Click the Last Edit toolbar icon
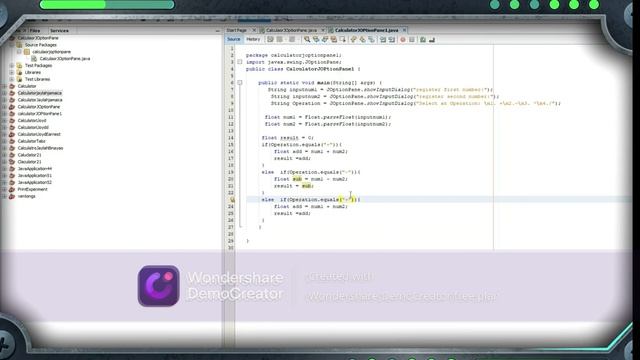 tap(270, 40)
